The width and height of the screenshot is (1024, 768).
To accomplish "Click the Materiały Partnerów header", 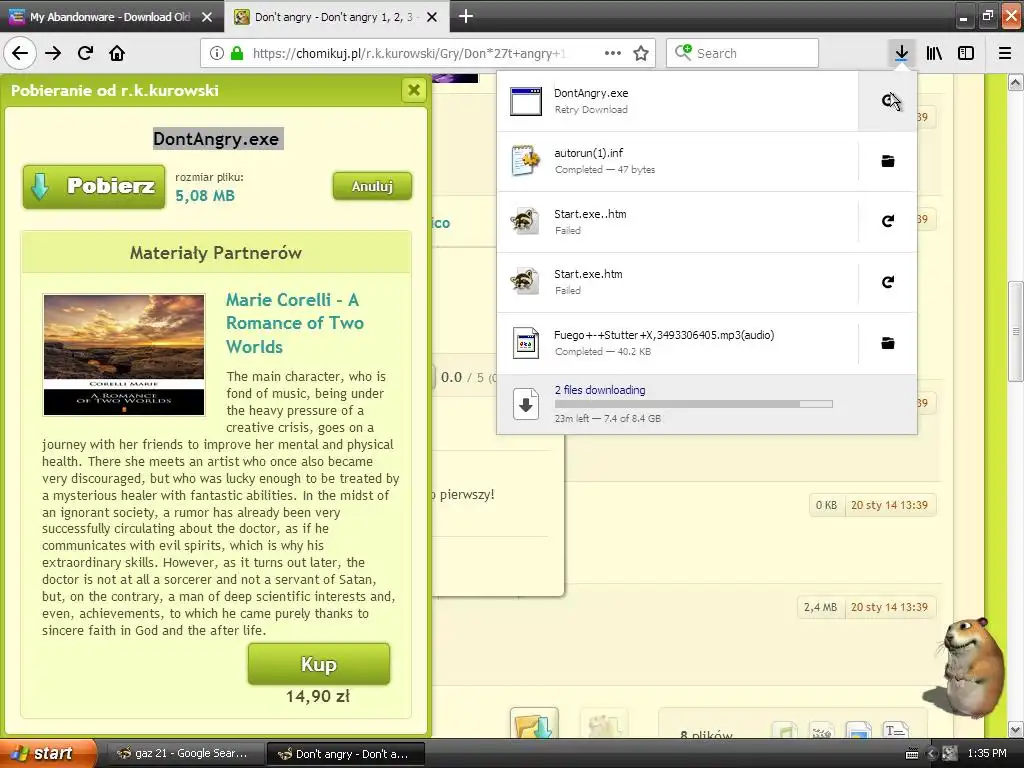I will tap(216, 253).
